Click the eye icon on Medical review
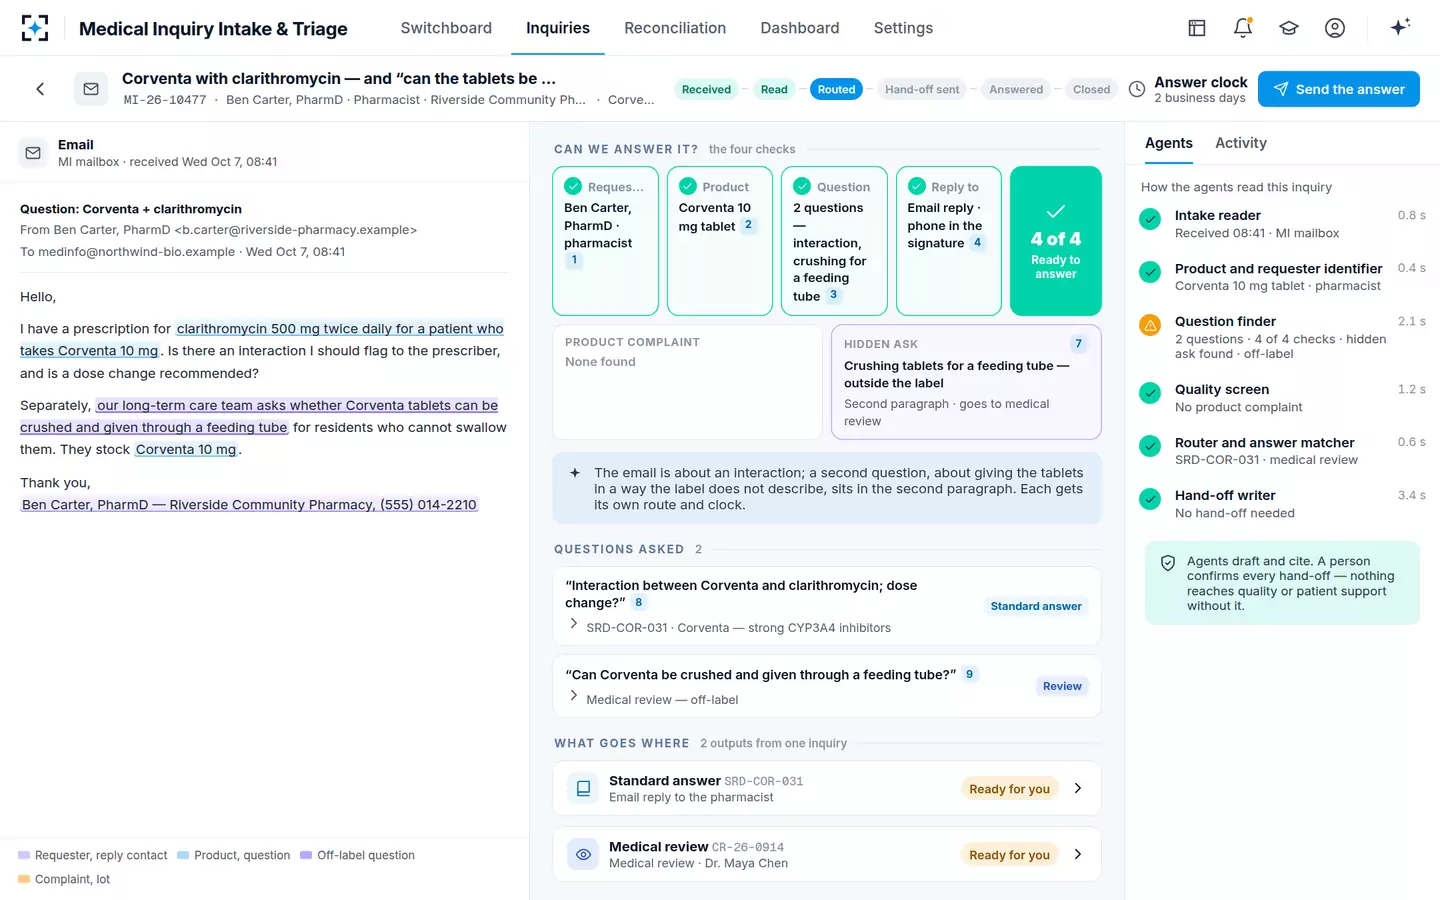This screenshot has height=900, width=1440. click(x=583, y=854)
